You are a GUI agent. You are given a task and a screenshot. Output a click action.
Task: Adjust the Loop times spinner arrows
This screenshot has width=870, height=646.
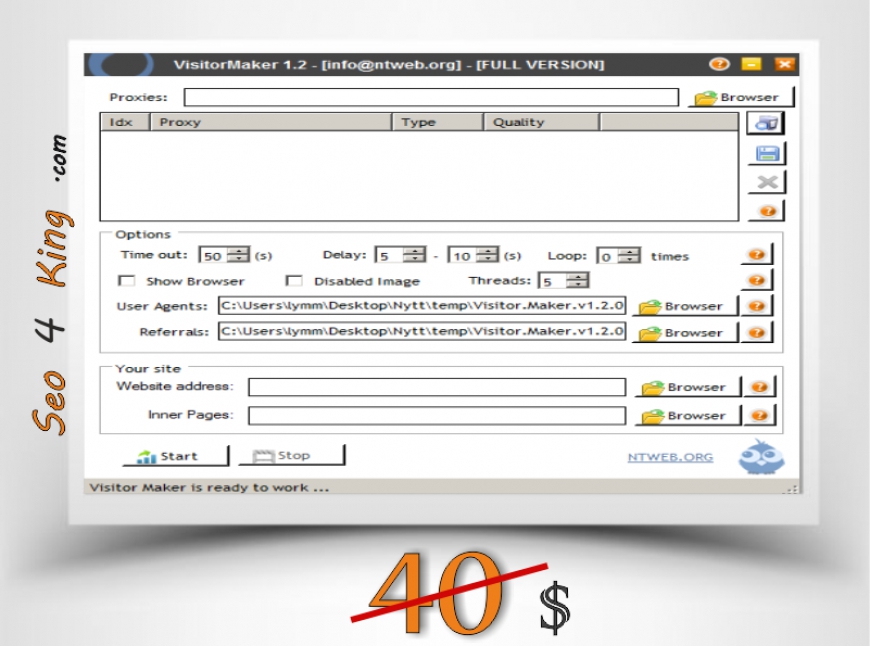coord(629,256)
